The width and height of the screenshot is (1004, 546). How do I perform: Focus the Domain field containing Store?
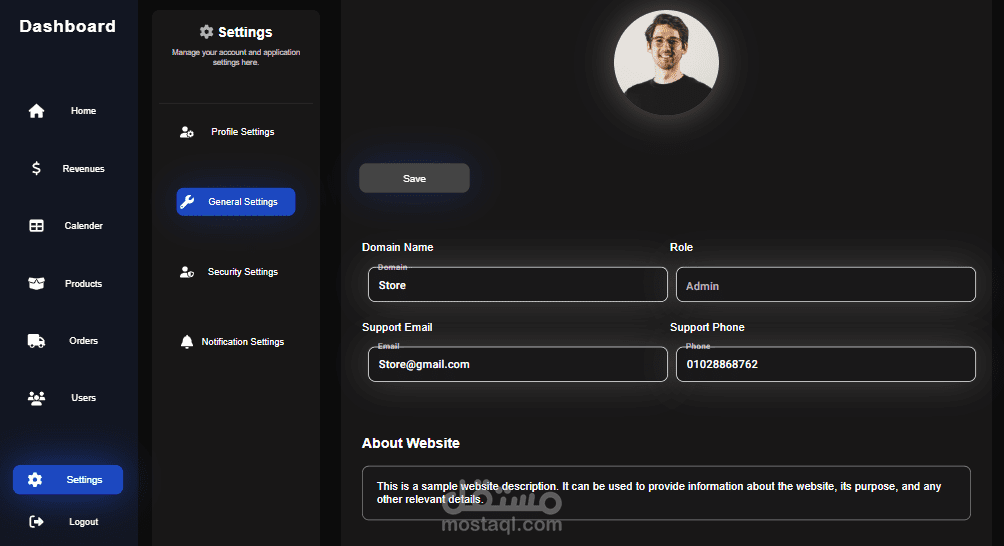pyautogui.click(x=517, y=284)
